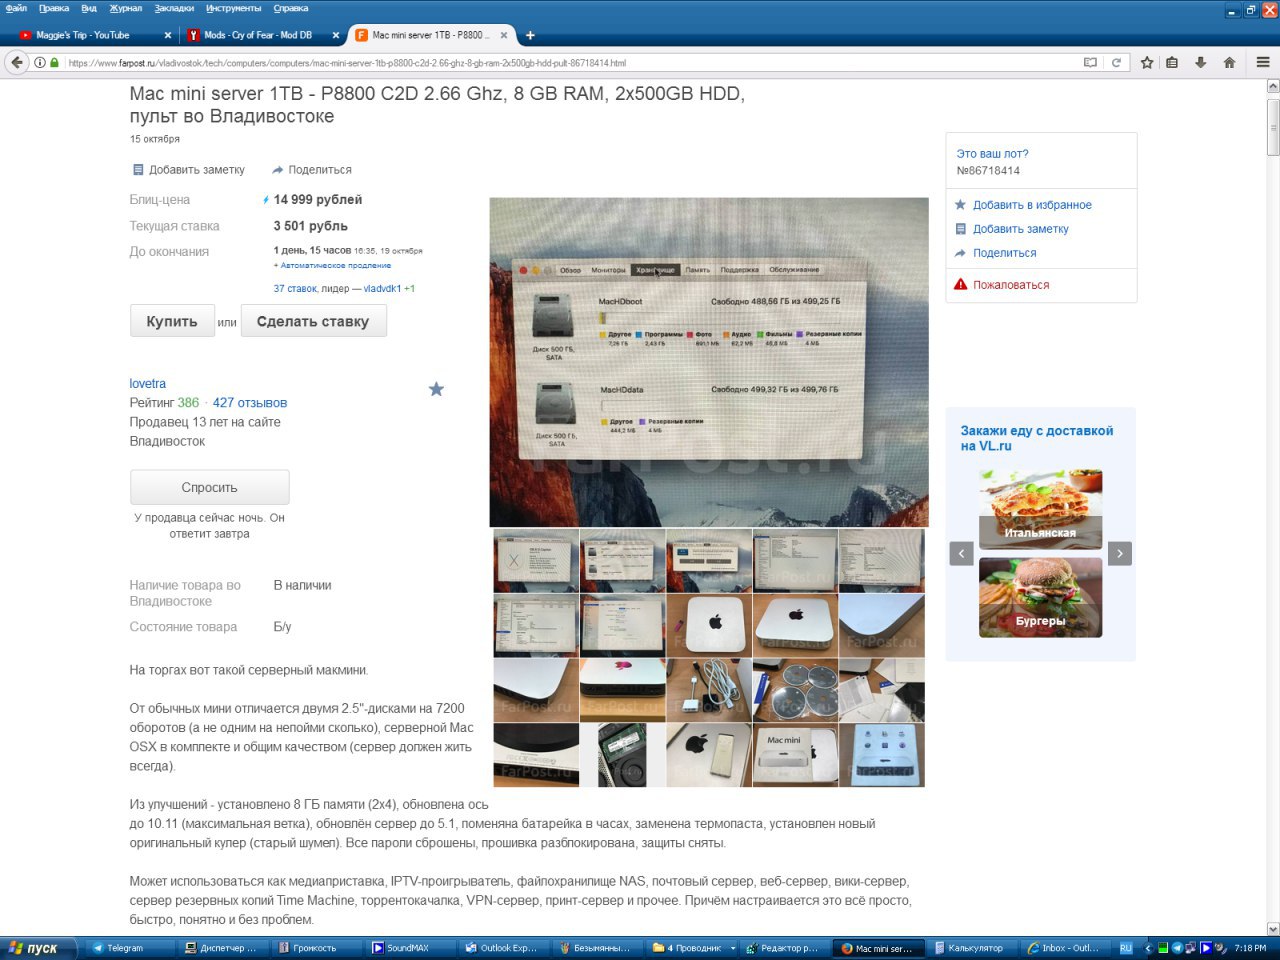Open new tab with plus button
This screenshot has width=1280, height=960.
coord(530,35)
